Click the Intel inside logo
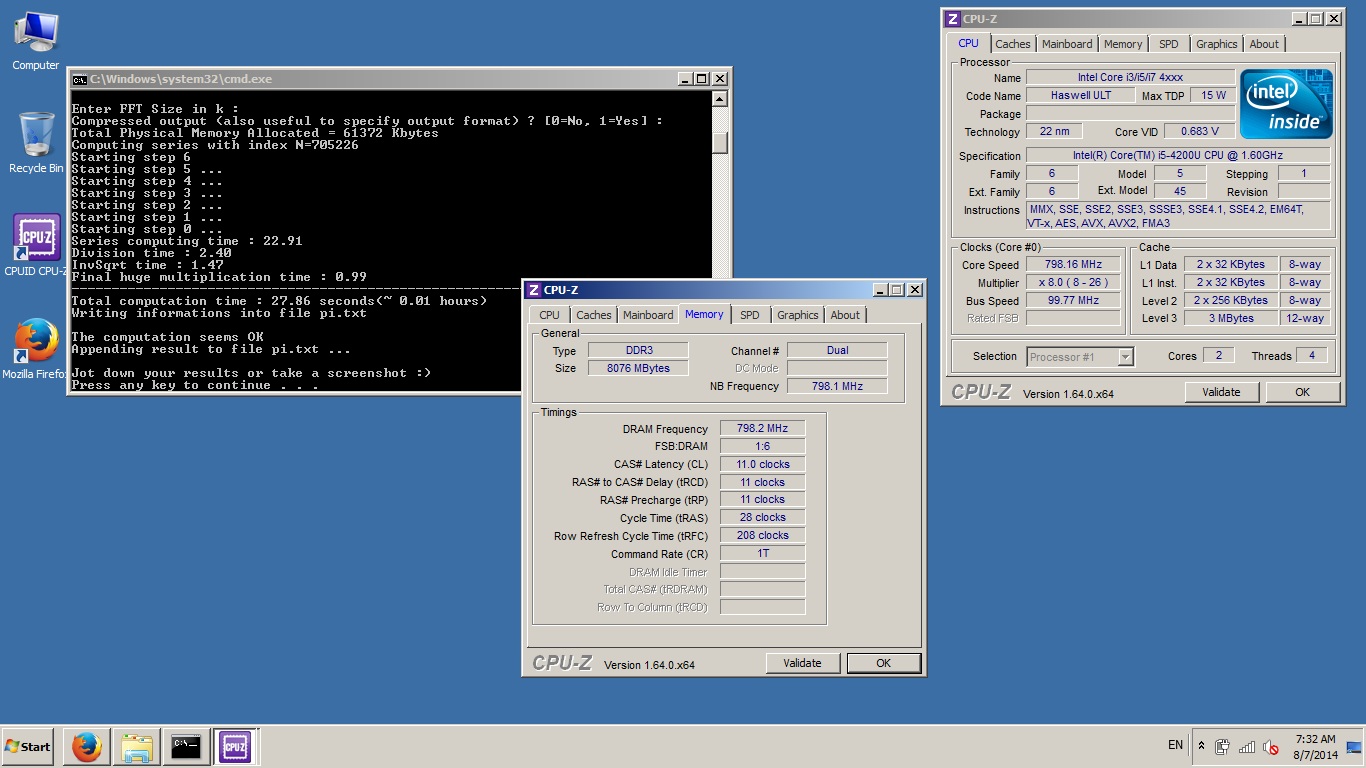The height and width of the screenshot is (768, 1366). pos(1286,104)
